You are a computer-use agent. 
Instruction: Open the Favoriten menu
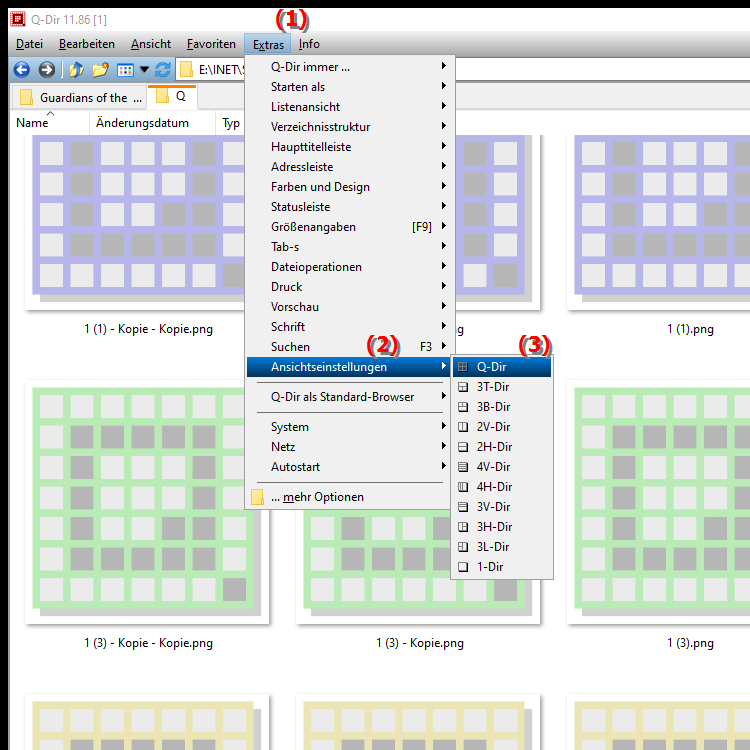coord(211,44)
